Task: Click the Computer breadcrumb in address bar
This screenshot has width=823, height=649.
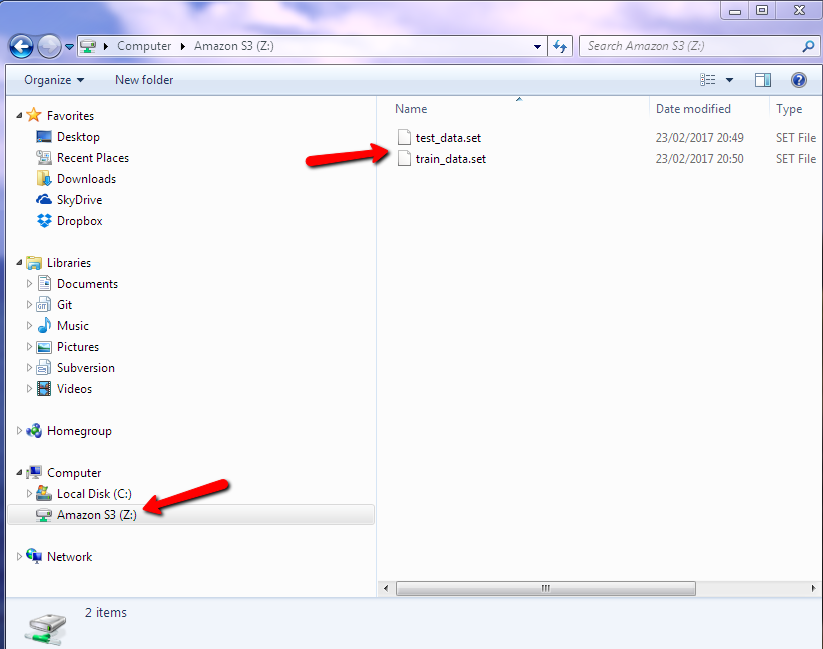Action: (144, 46)
